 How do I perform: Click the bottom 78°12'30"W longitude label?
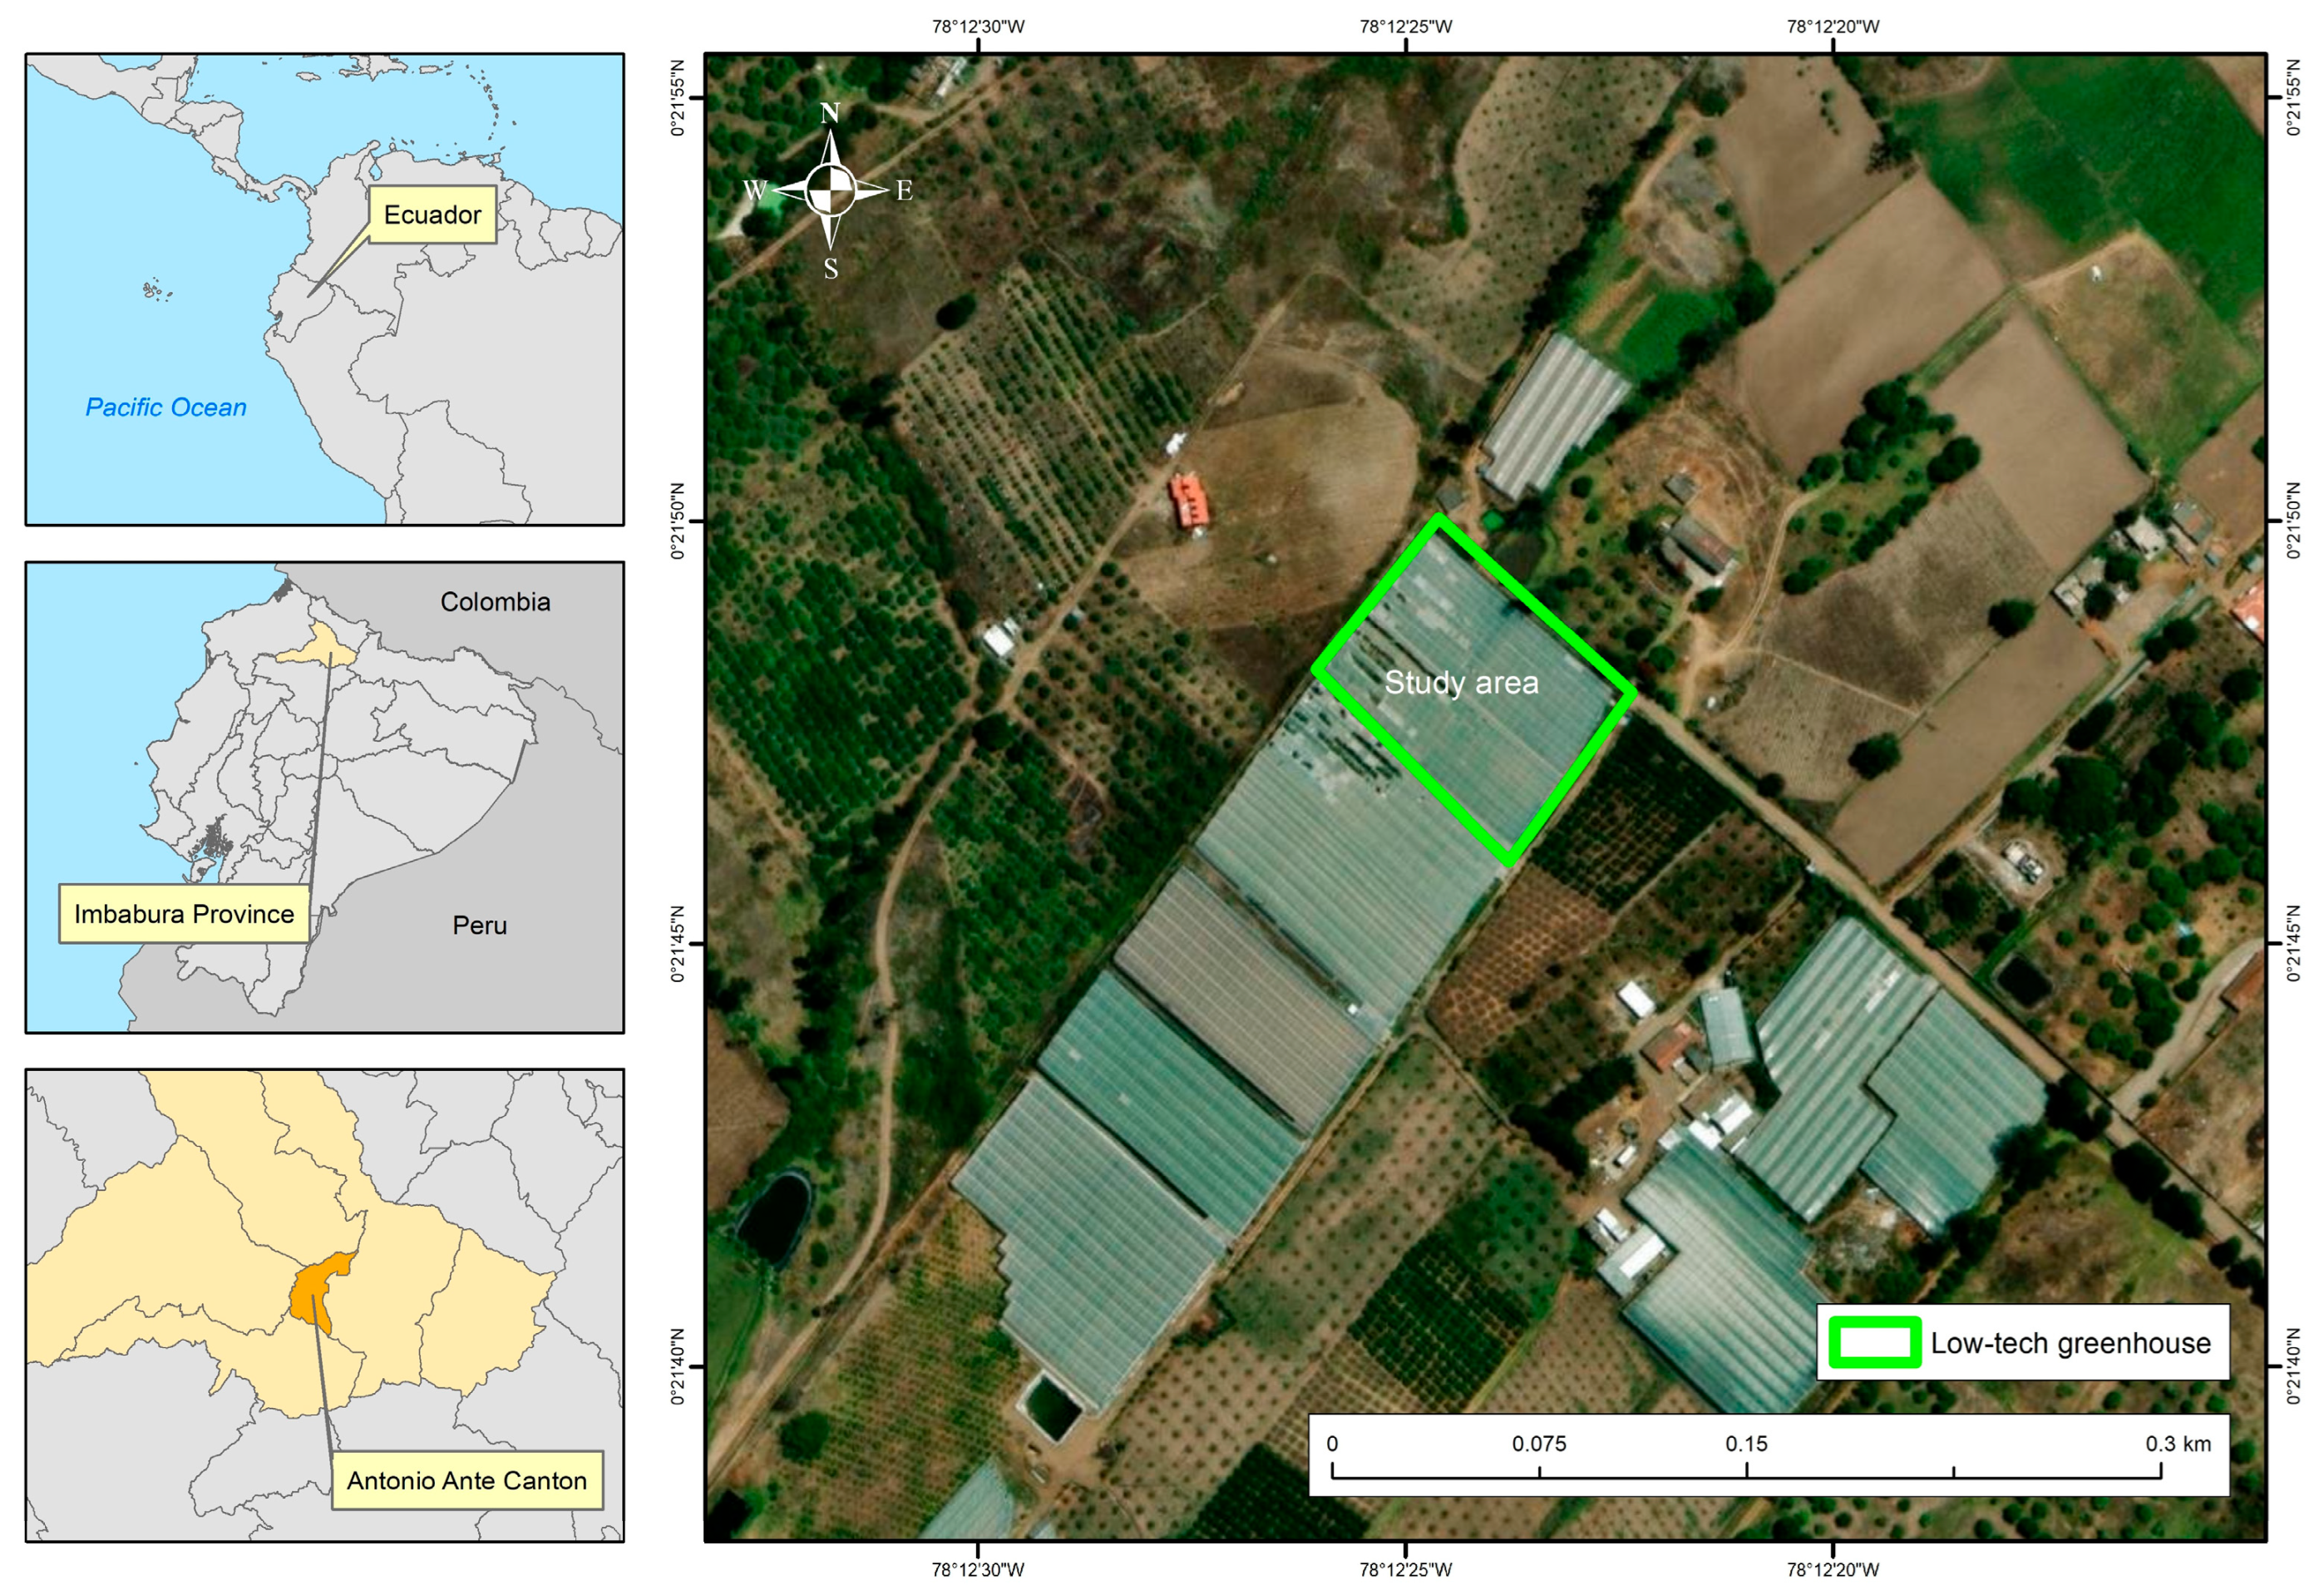977,1569
